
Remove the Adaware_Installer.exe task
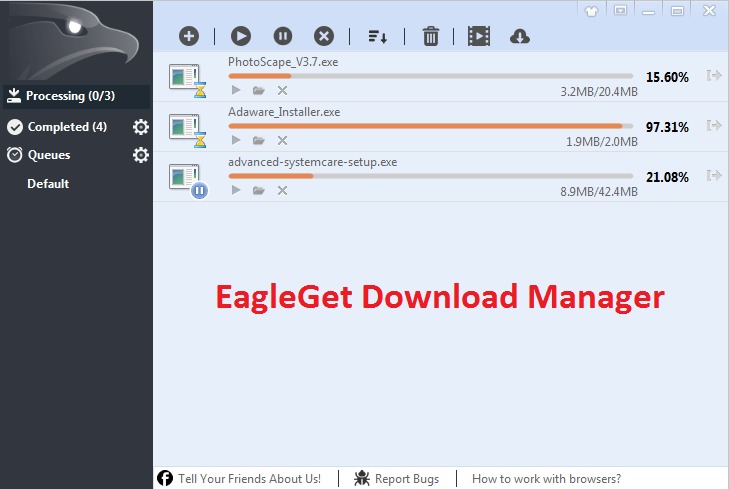tap(282, 140)
